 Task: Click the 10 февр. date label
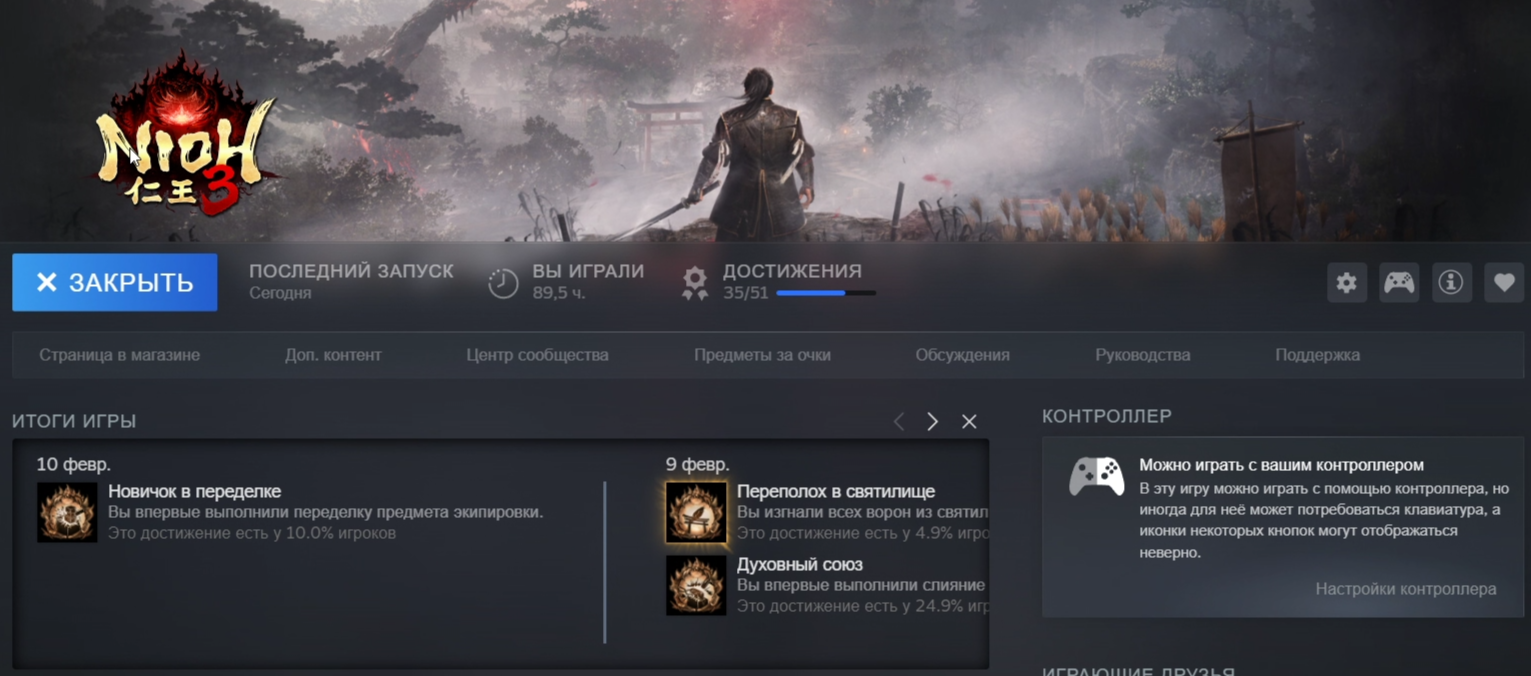coord(73,464)
